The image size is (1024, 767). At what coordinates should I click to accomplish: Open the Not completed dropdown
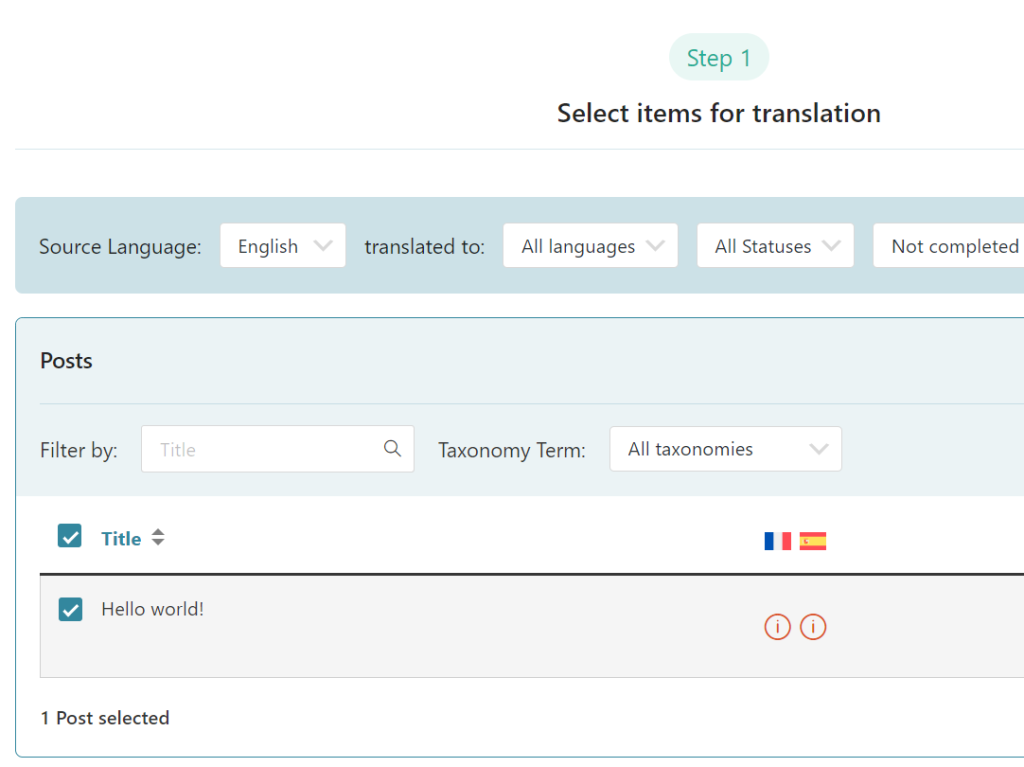click(948, 246)
